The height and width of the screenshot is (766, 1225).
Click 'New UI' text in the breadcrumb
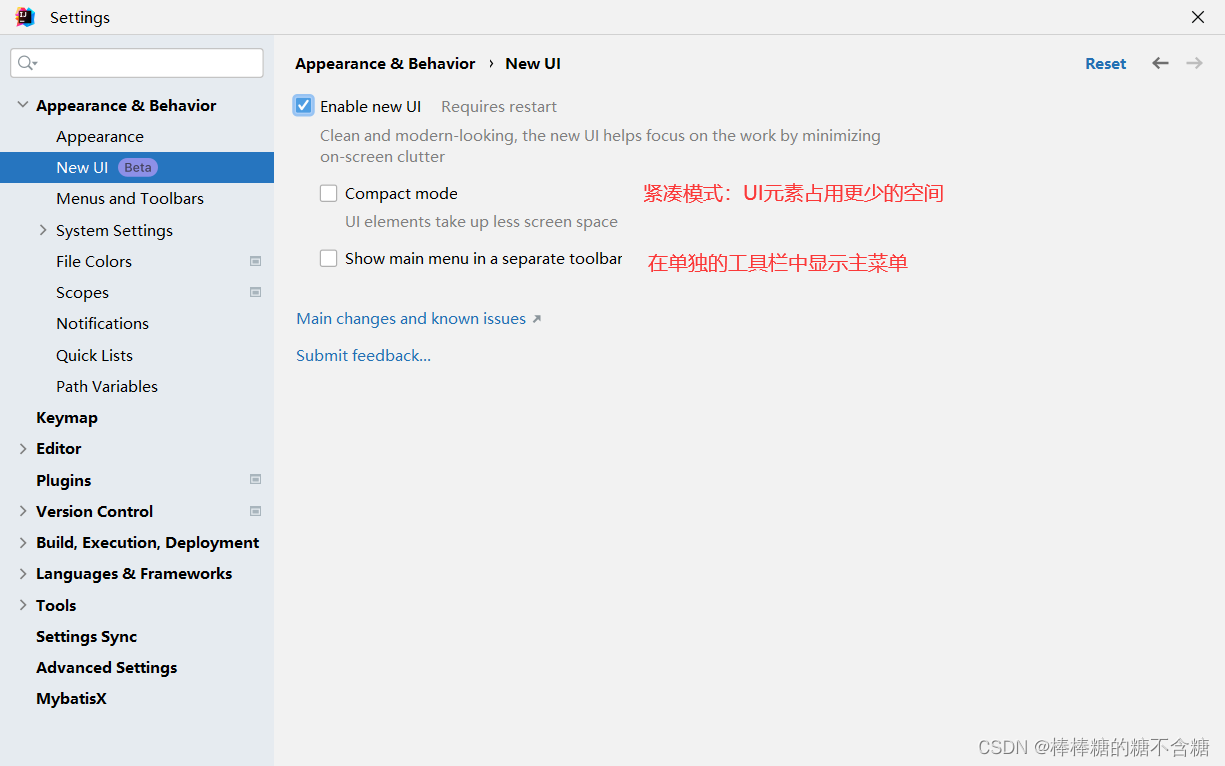tap(533, 63)
